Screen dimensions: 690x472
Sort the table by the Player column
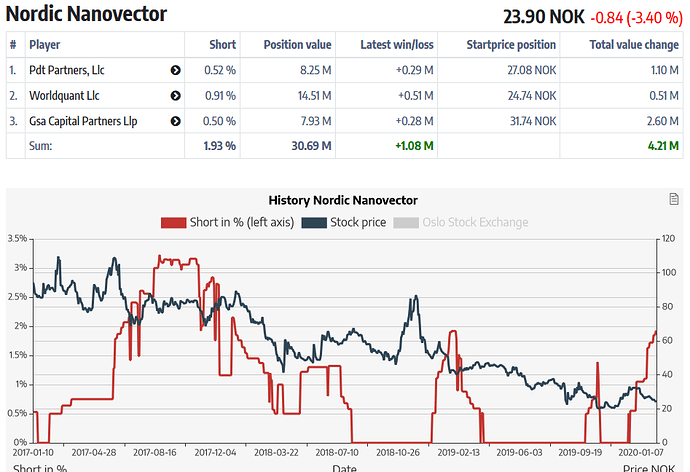(x=44, y=45)
